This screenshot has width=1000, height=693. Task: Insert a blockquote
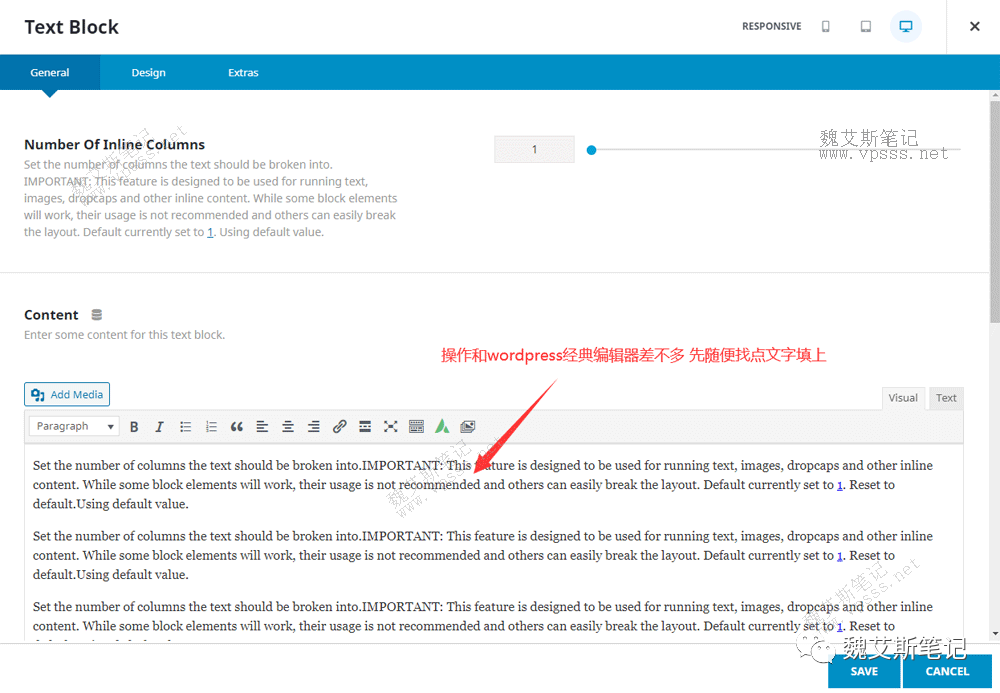point(237,427)
